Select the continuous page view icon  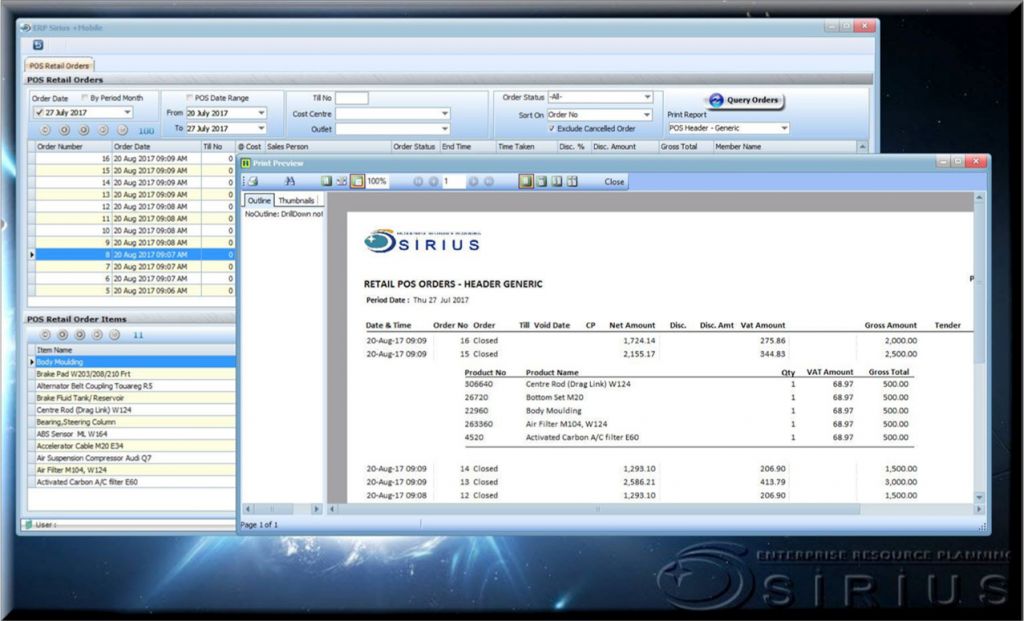[x=541, y=182]
